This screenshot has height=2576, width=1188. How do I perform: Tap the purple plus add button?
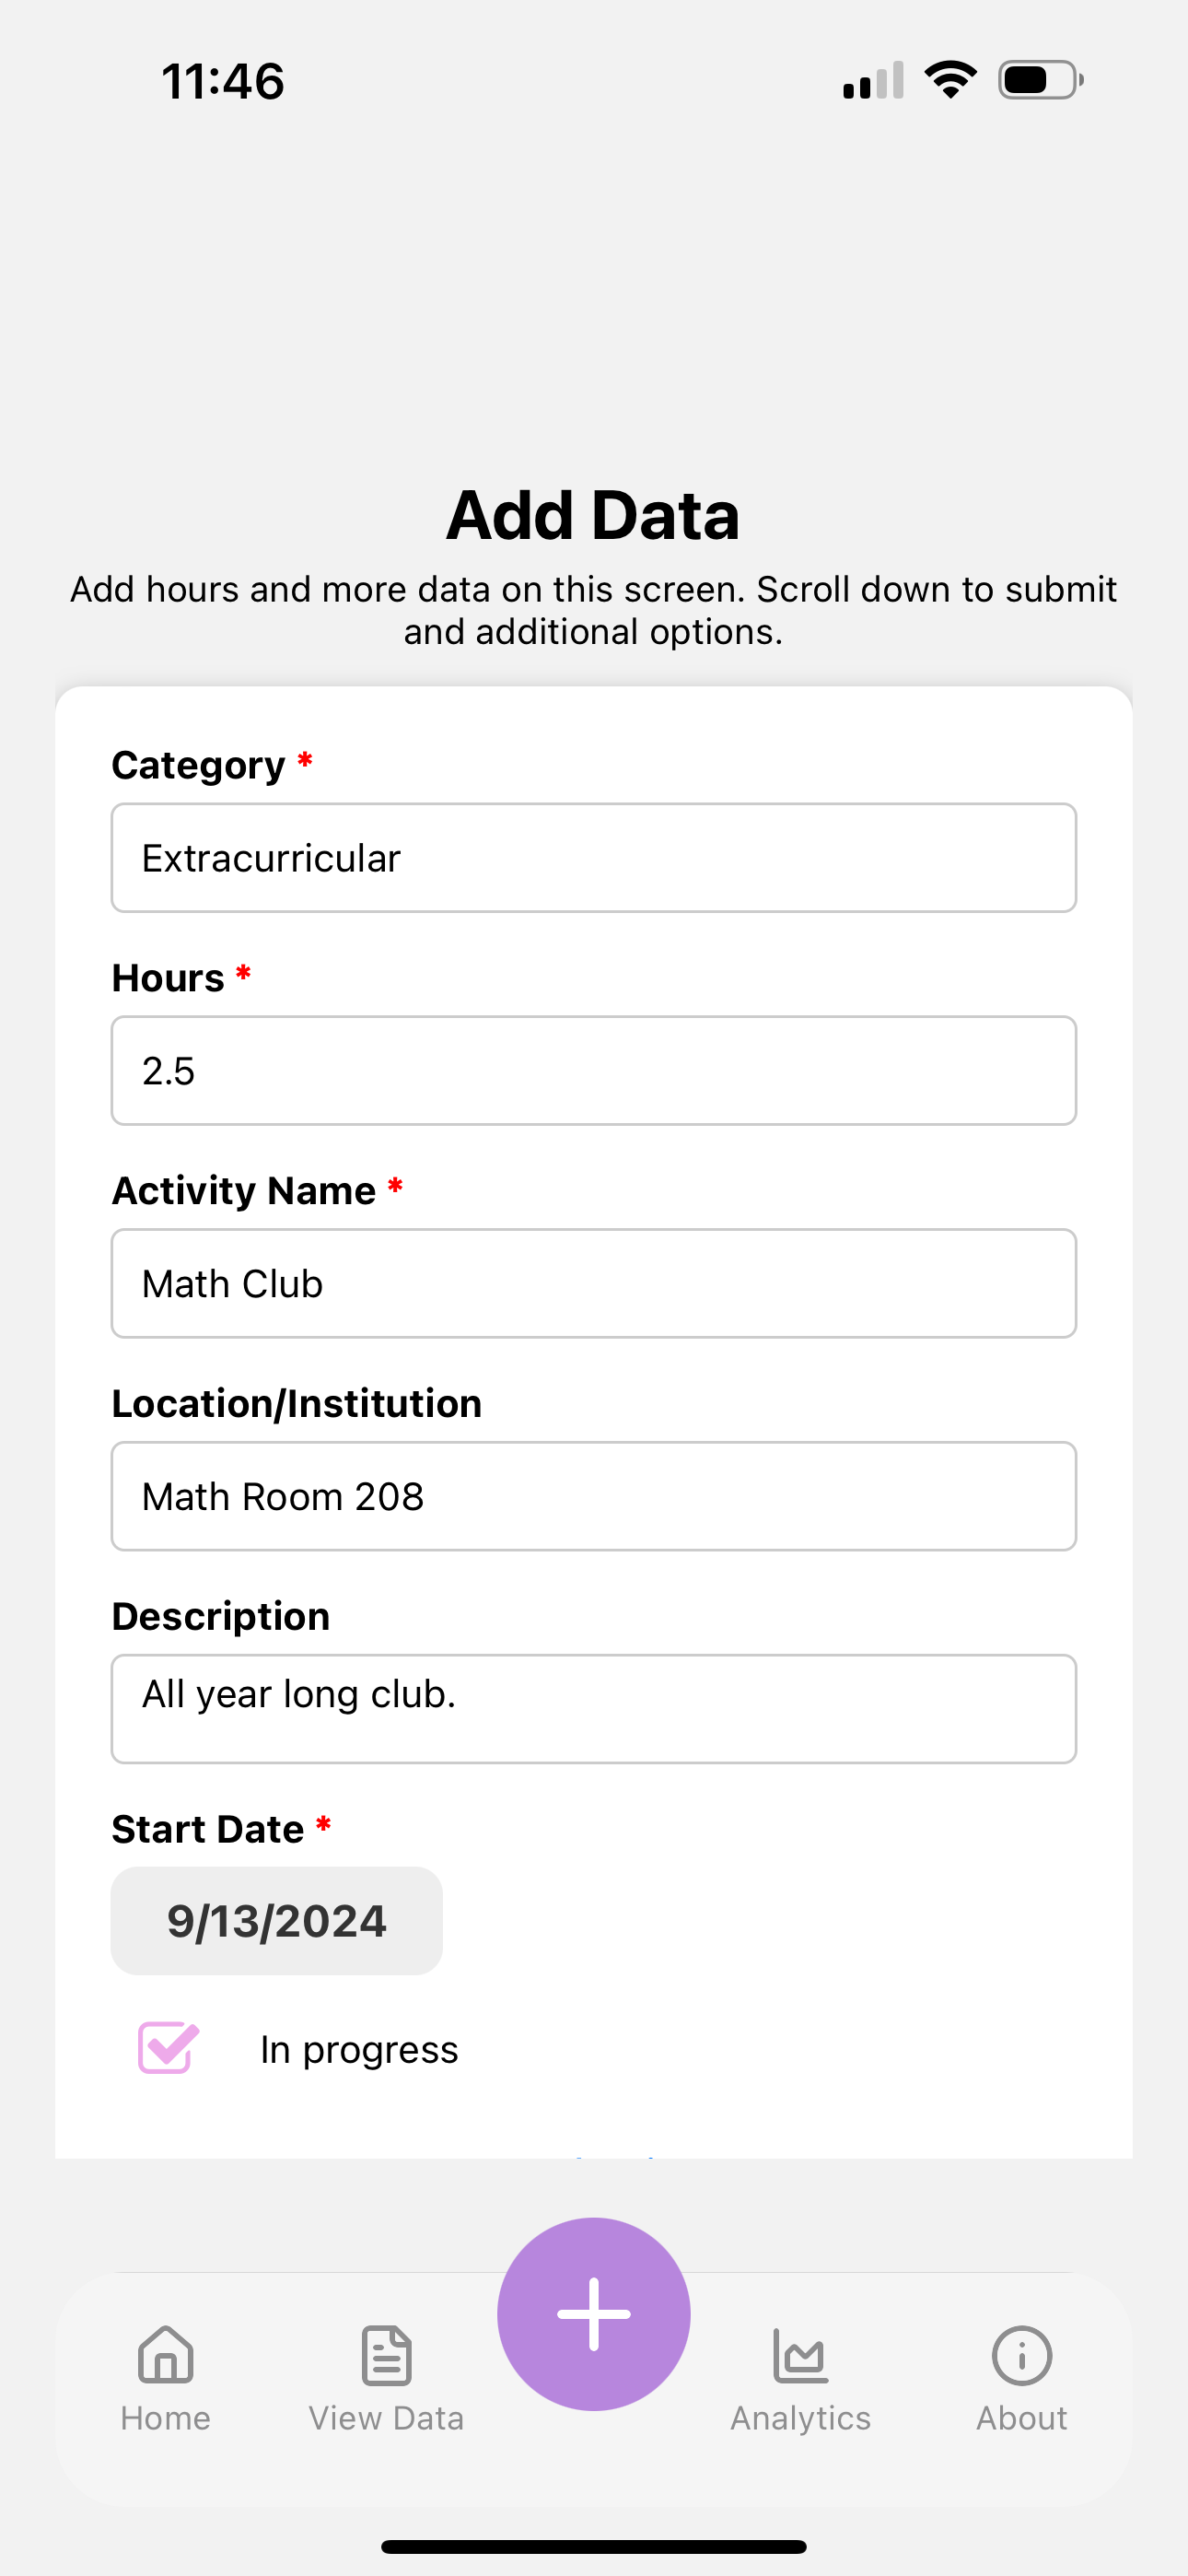click(594, 2313)
